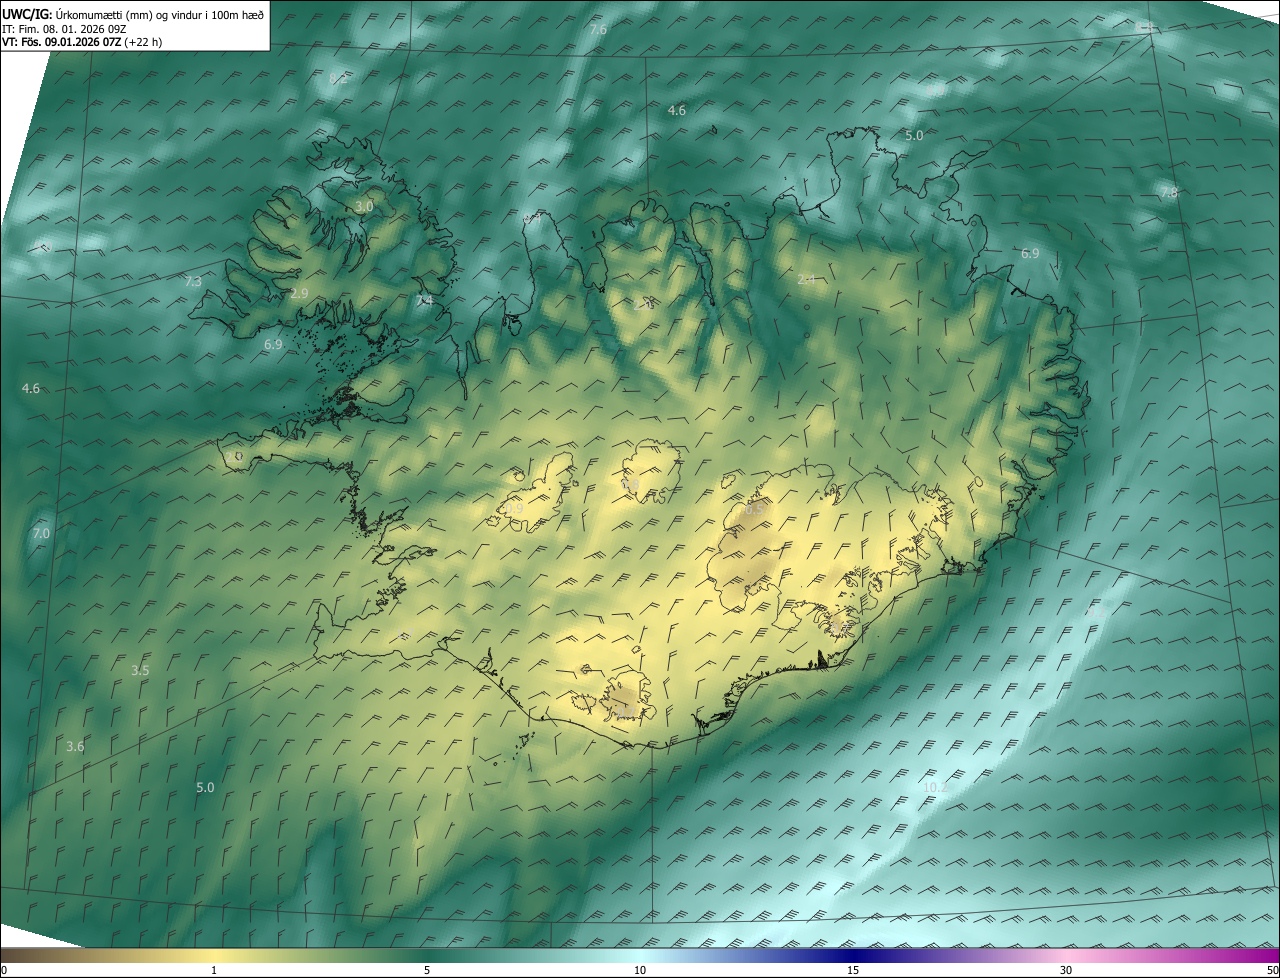Click the color scale tick labeled 15

tap(853, 970)
